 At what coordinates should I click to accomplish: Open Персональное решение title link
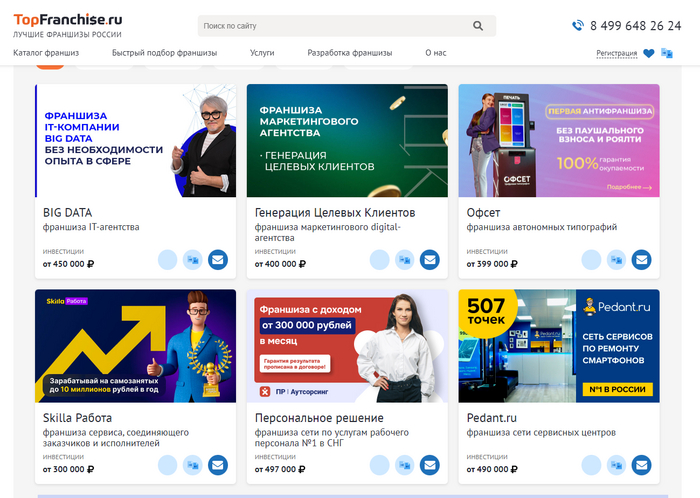pos(319,418)
